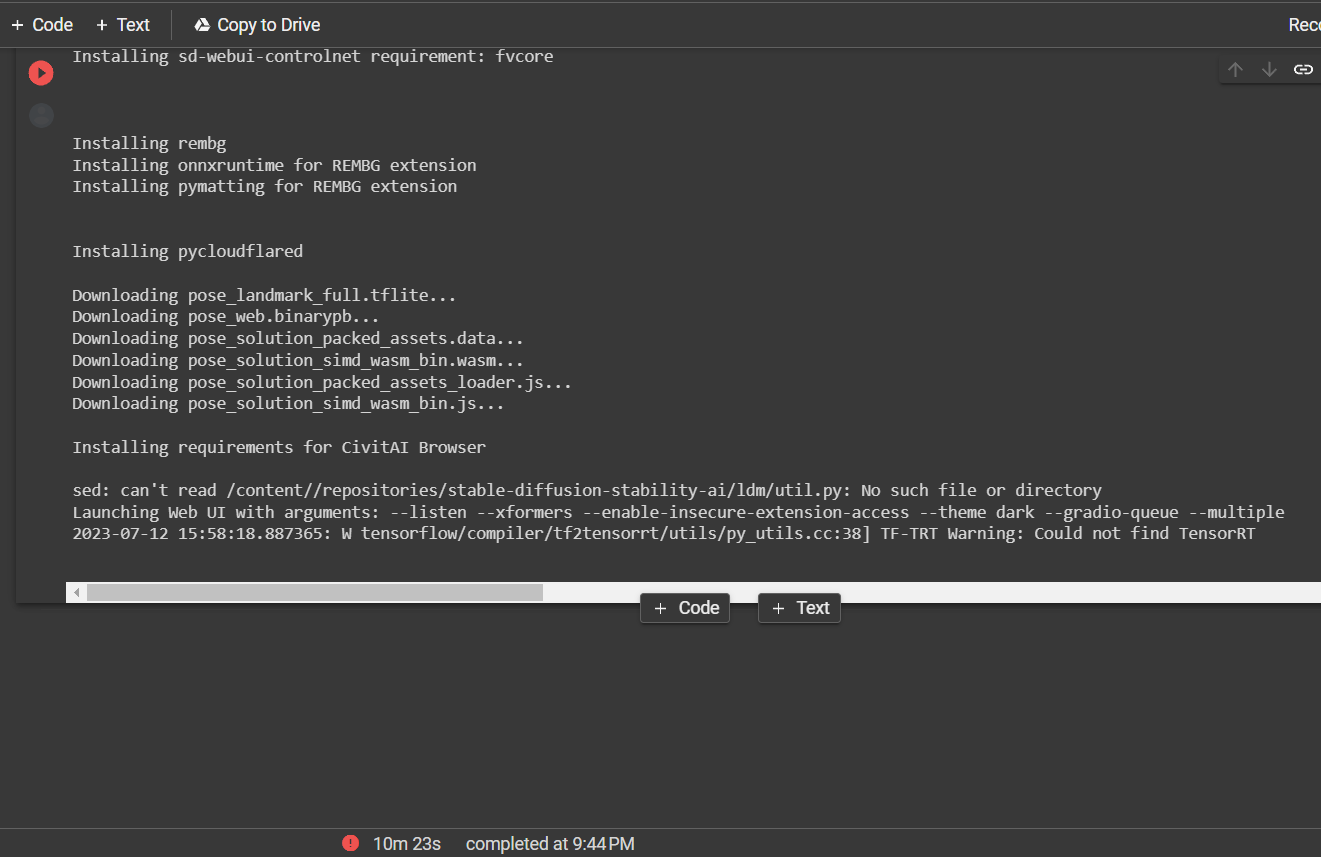
Task: Click the Drive icon on Copy to Drive
Action: tap(200, 24)
